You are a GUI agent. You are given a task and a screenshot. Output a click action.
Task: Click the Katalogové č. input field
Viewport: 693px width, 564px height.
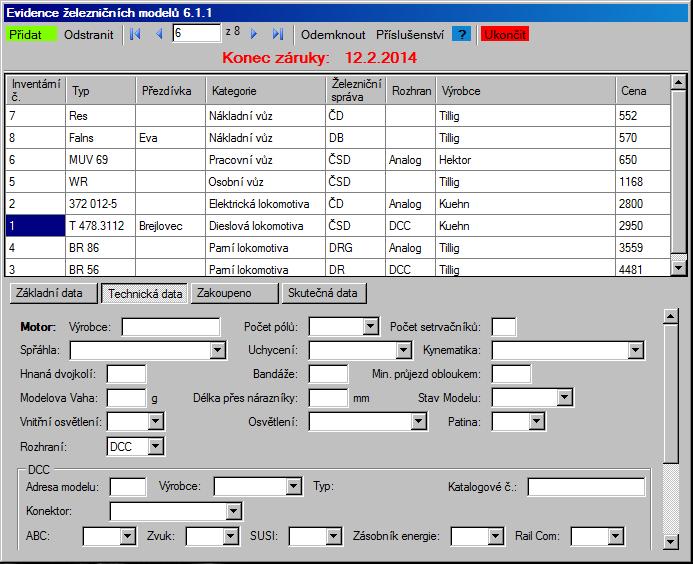tap(586, 487)
